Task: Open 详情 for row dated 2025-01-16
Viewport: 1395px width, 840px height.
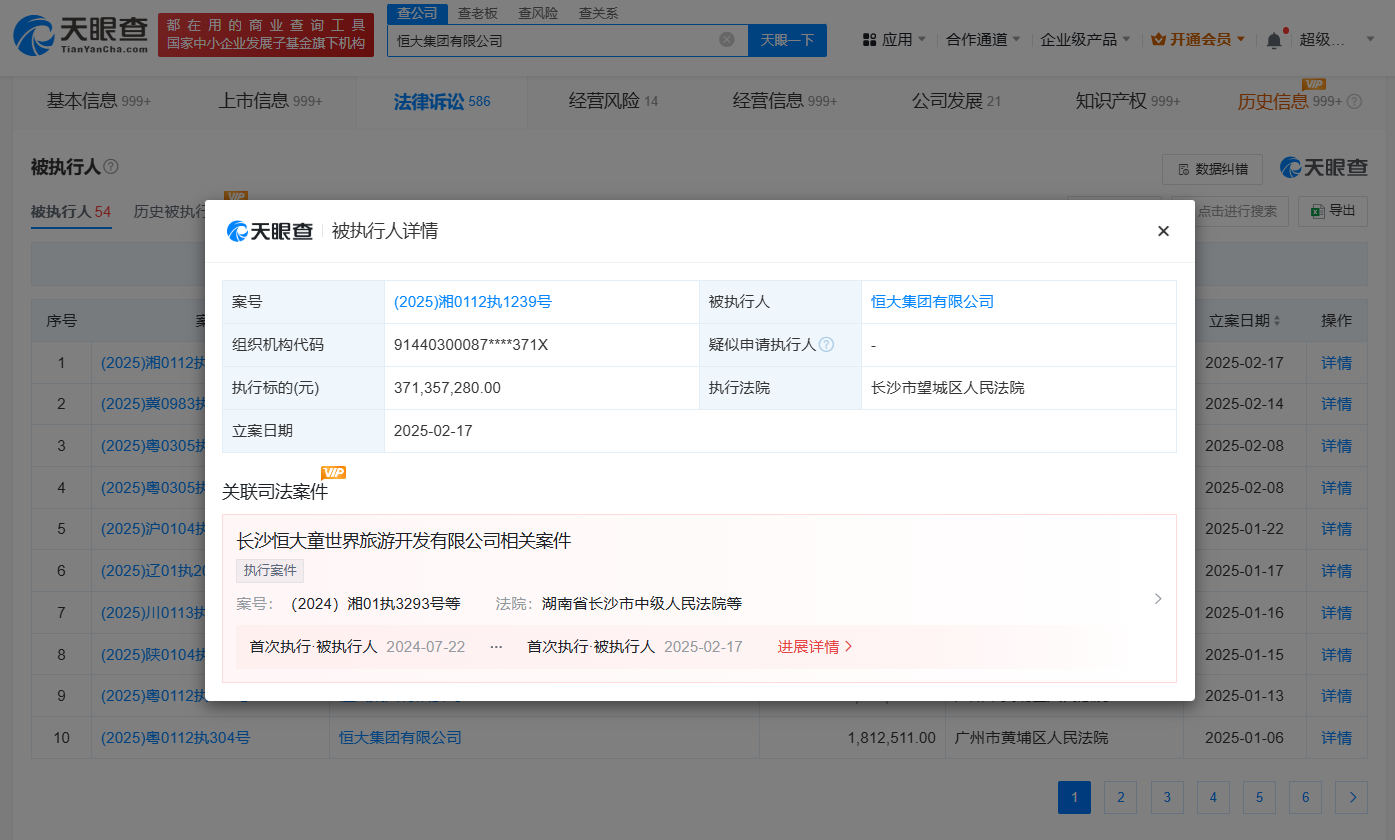Action: click(1336, 613)
